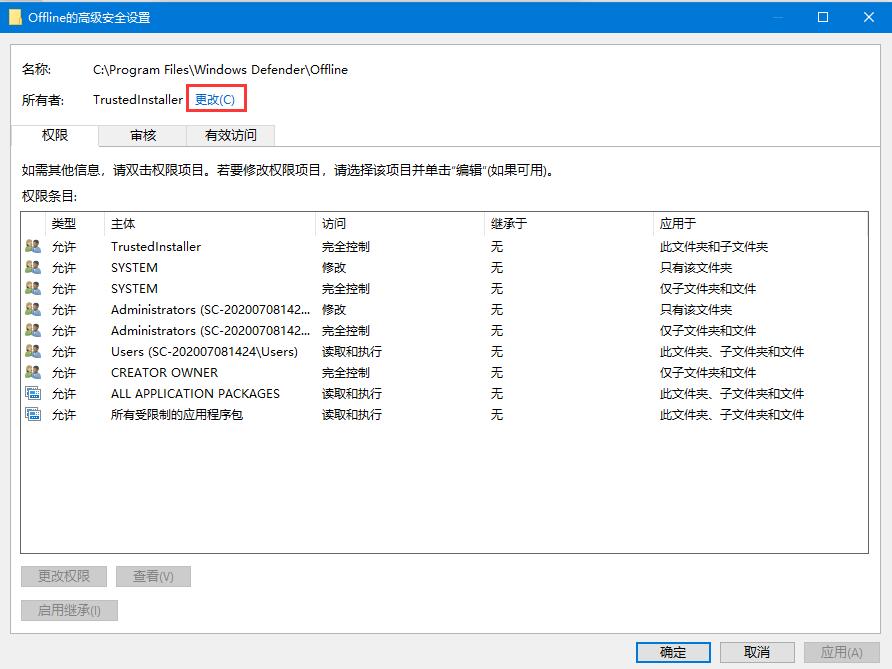Click the 启用继承(I) button
Screen dimensions: 892x669
(68, 610)
